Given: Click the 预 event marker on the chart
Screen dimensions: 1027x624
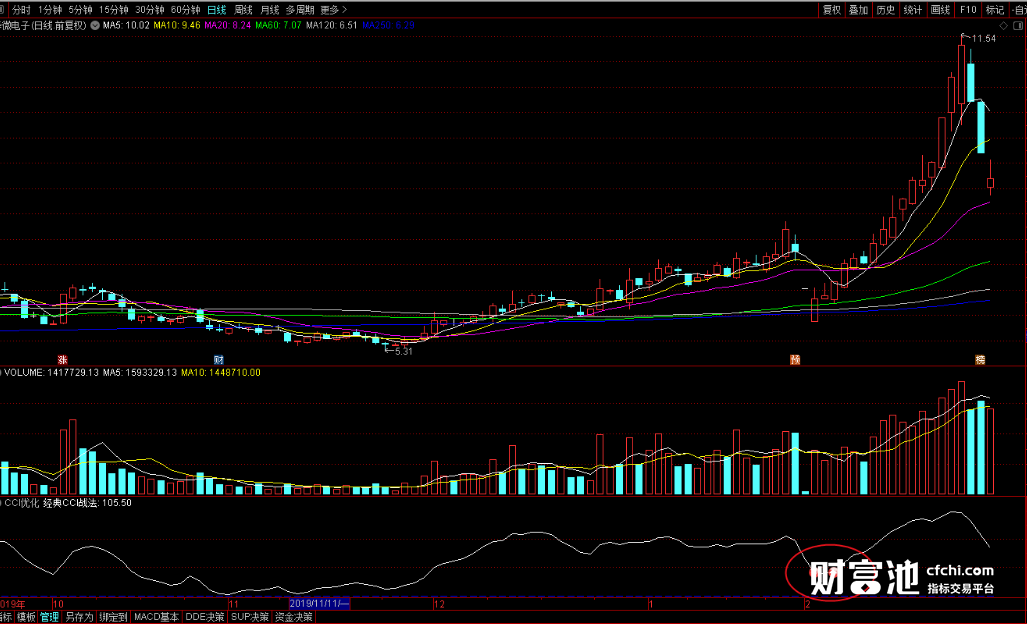Looking at the screenshot, I should coord(795,359).
